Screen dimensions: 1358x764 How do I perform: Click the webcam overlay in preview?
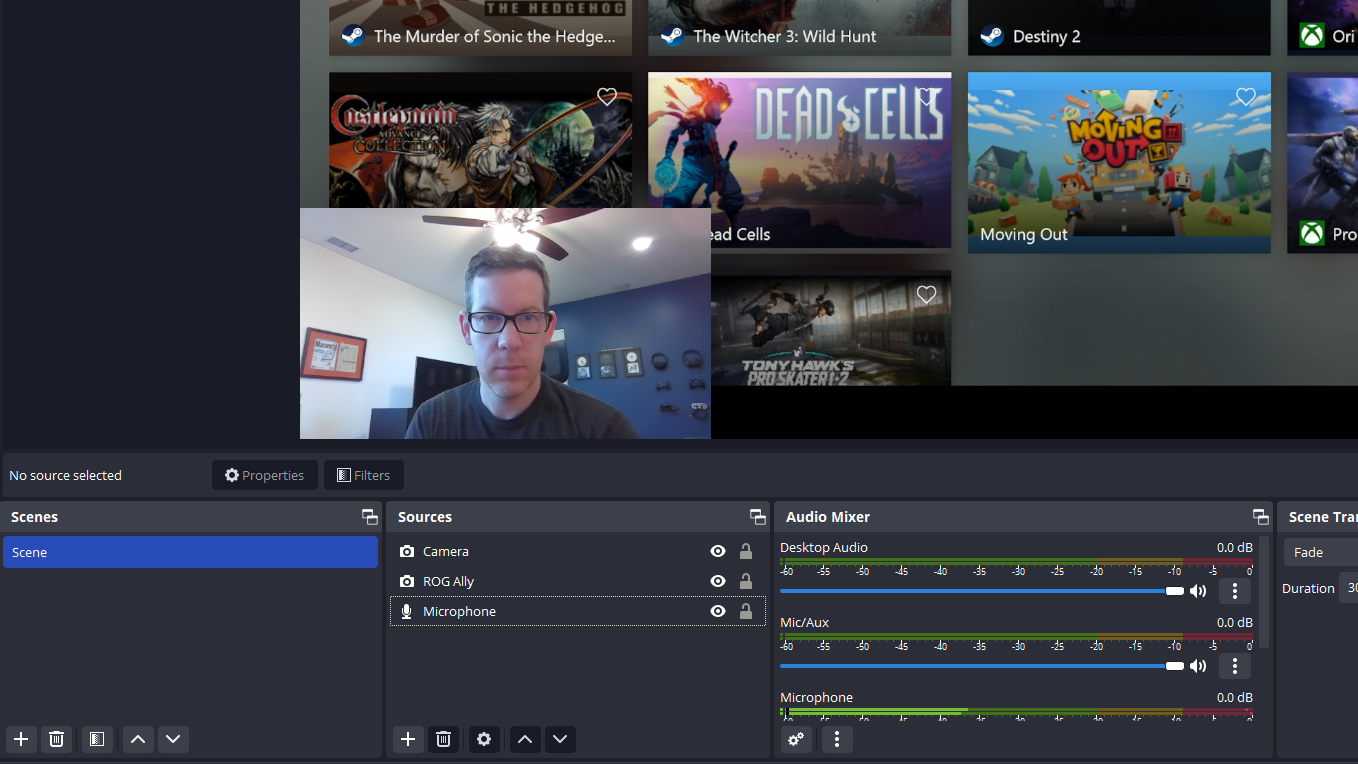tap(505, 323)
